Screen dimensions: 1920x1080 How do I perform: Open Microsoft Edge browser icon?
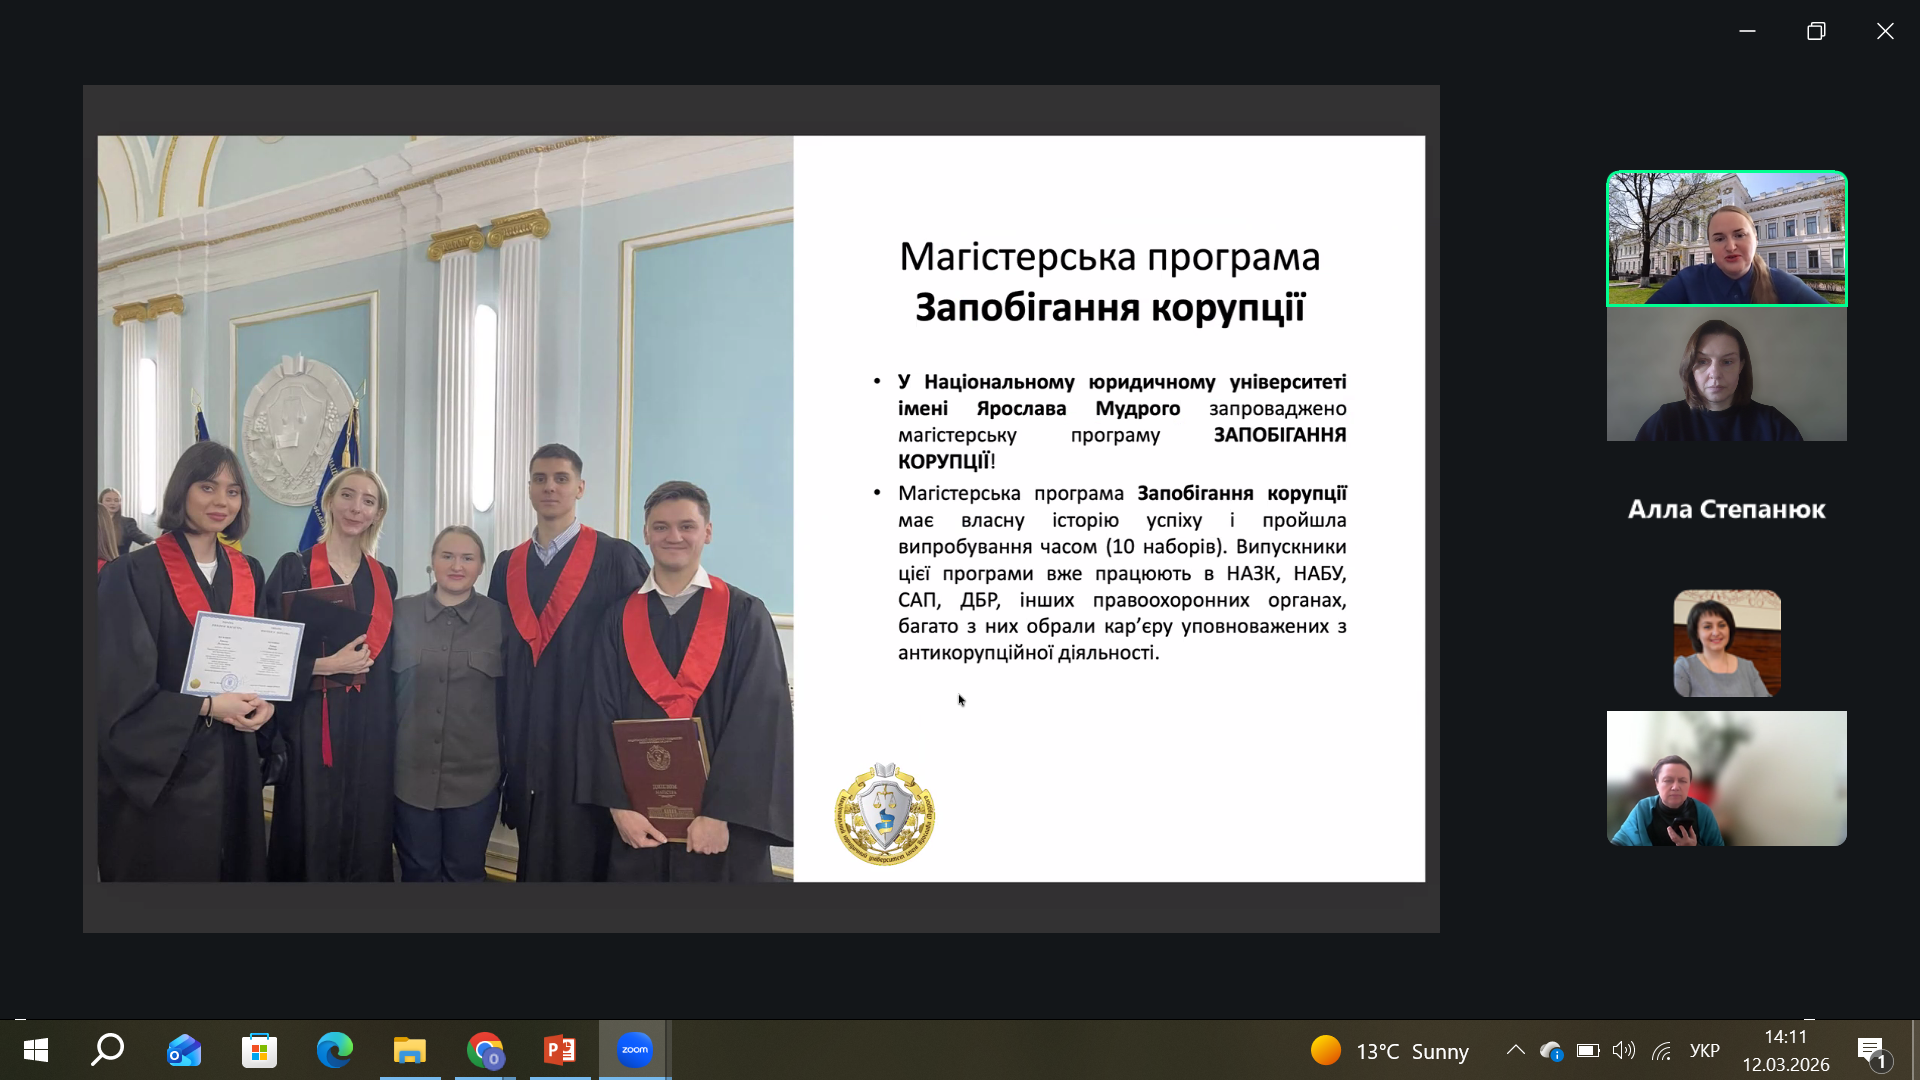tap(335, 1050)
